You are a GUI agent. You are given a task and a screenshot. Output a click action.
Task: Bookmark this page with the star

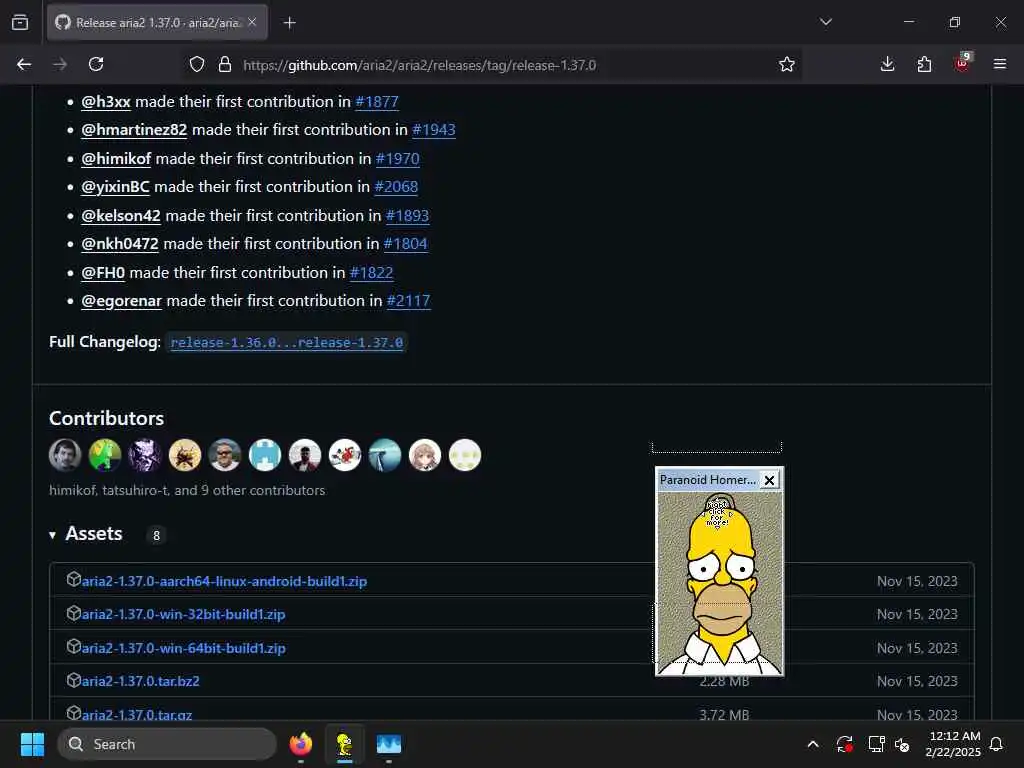click(787, 64)
